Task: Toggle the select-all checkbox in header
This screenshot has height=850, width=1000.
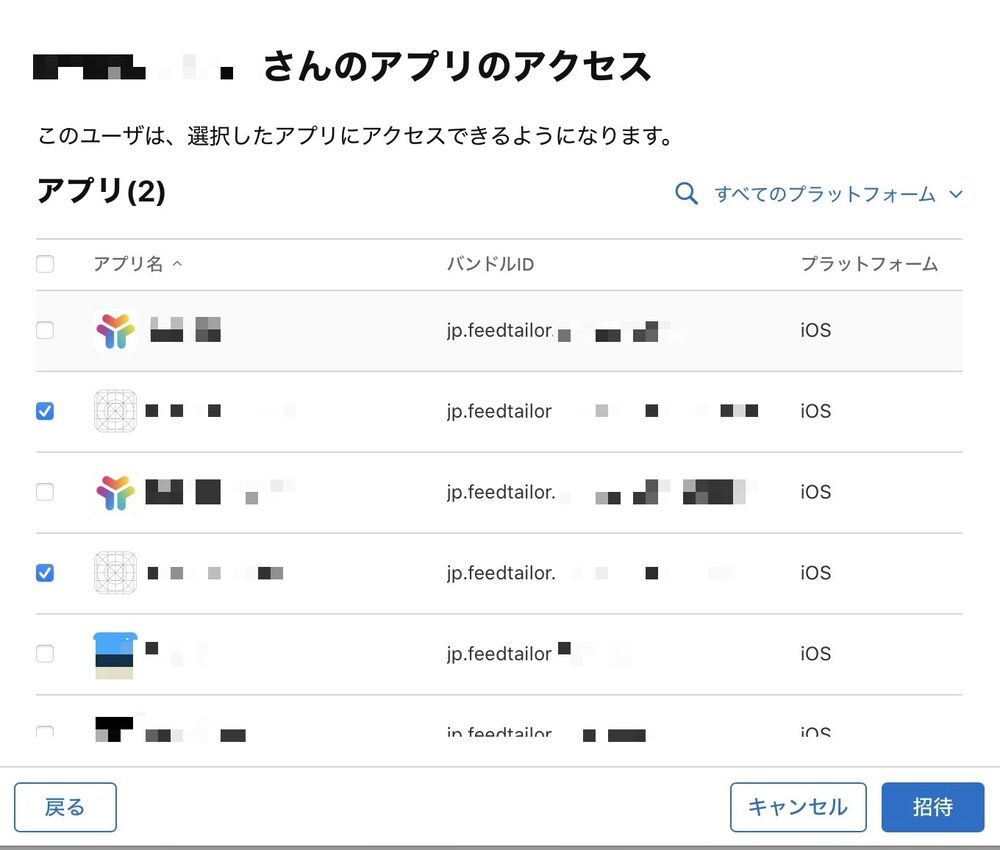Action: [45, 264]
